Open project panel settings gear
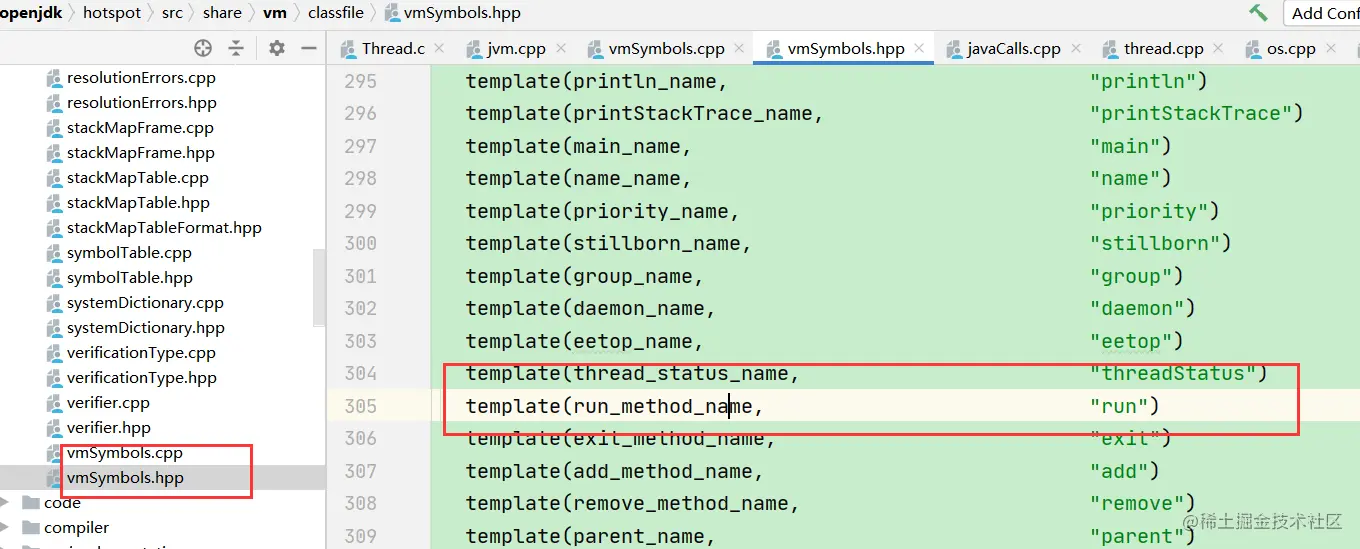Viewport: 1360px width, 549px height. (277, 48)
